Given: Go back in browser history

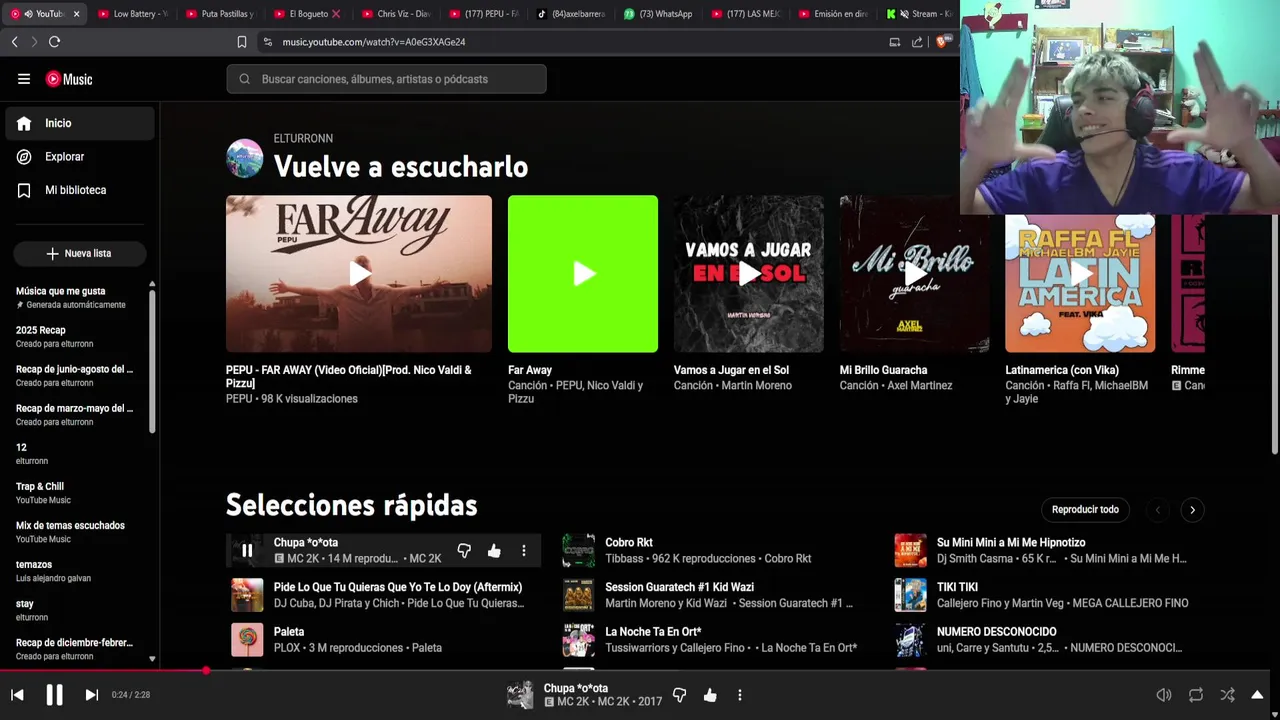Looking at the screenshot, I should tap(14, 42).
